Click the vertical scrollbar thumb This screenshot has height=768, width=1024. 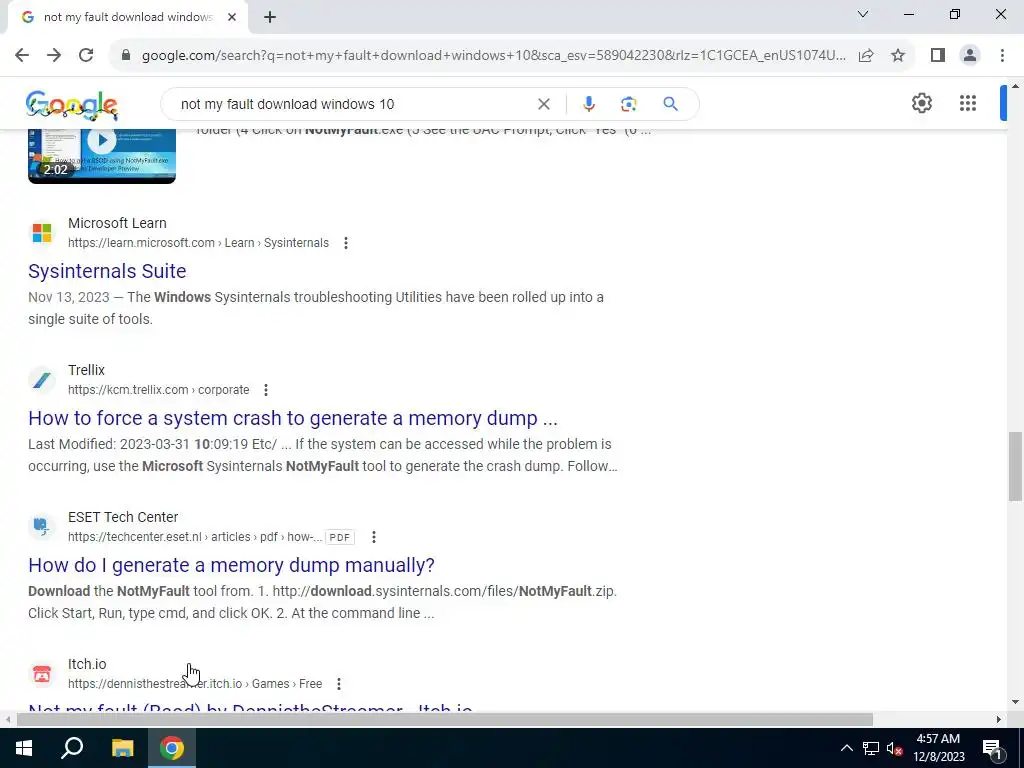[x=1015, y=466]
